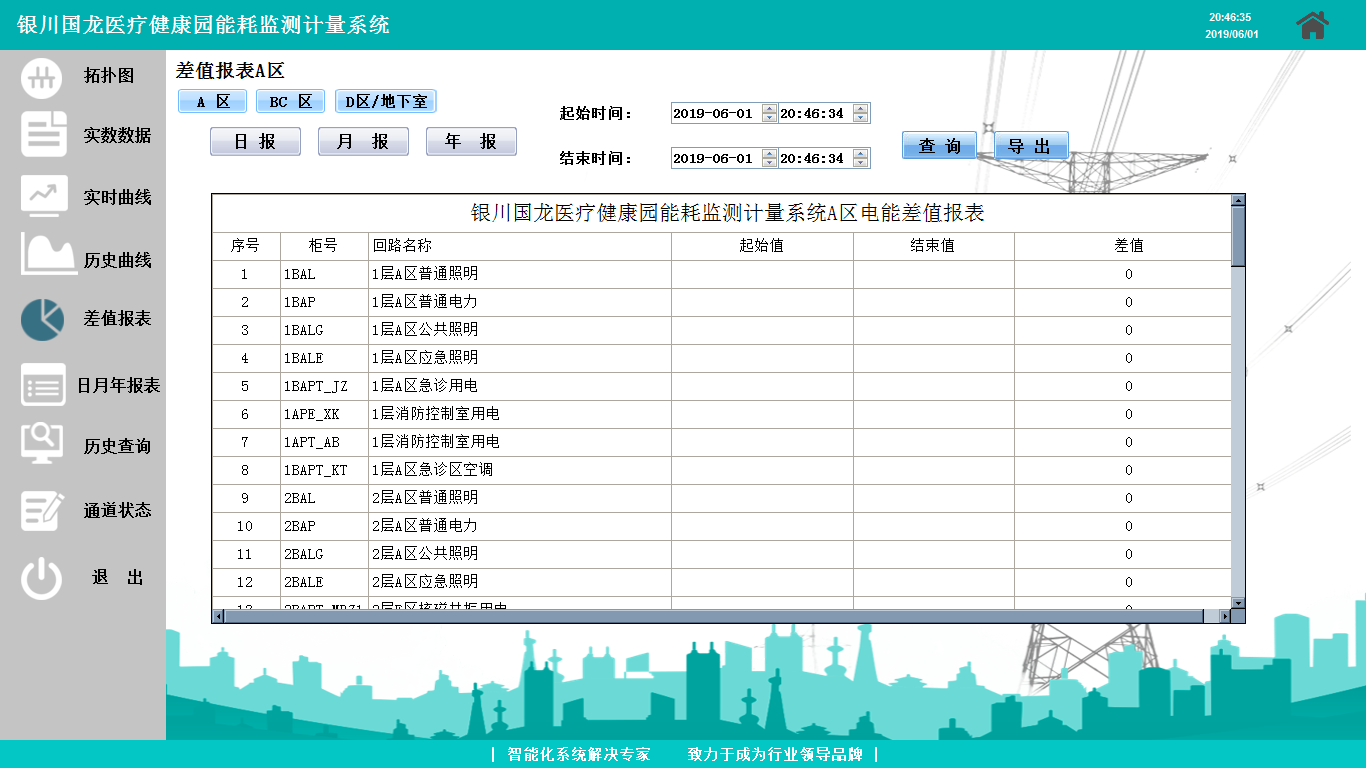Click the end date input field
This screenshot has width=1366, height=768.
click(715, 158)
